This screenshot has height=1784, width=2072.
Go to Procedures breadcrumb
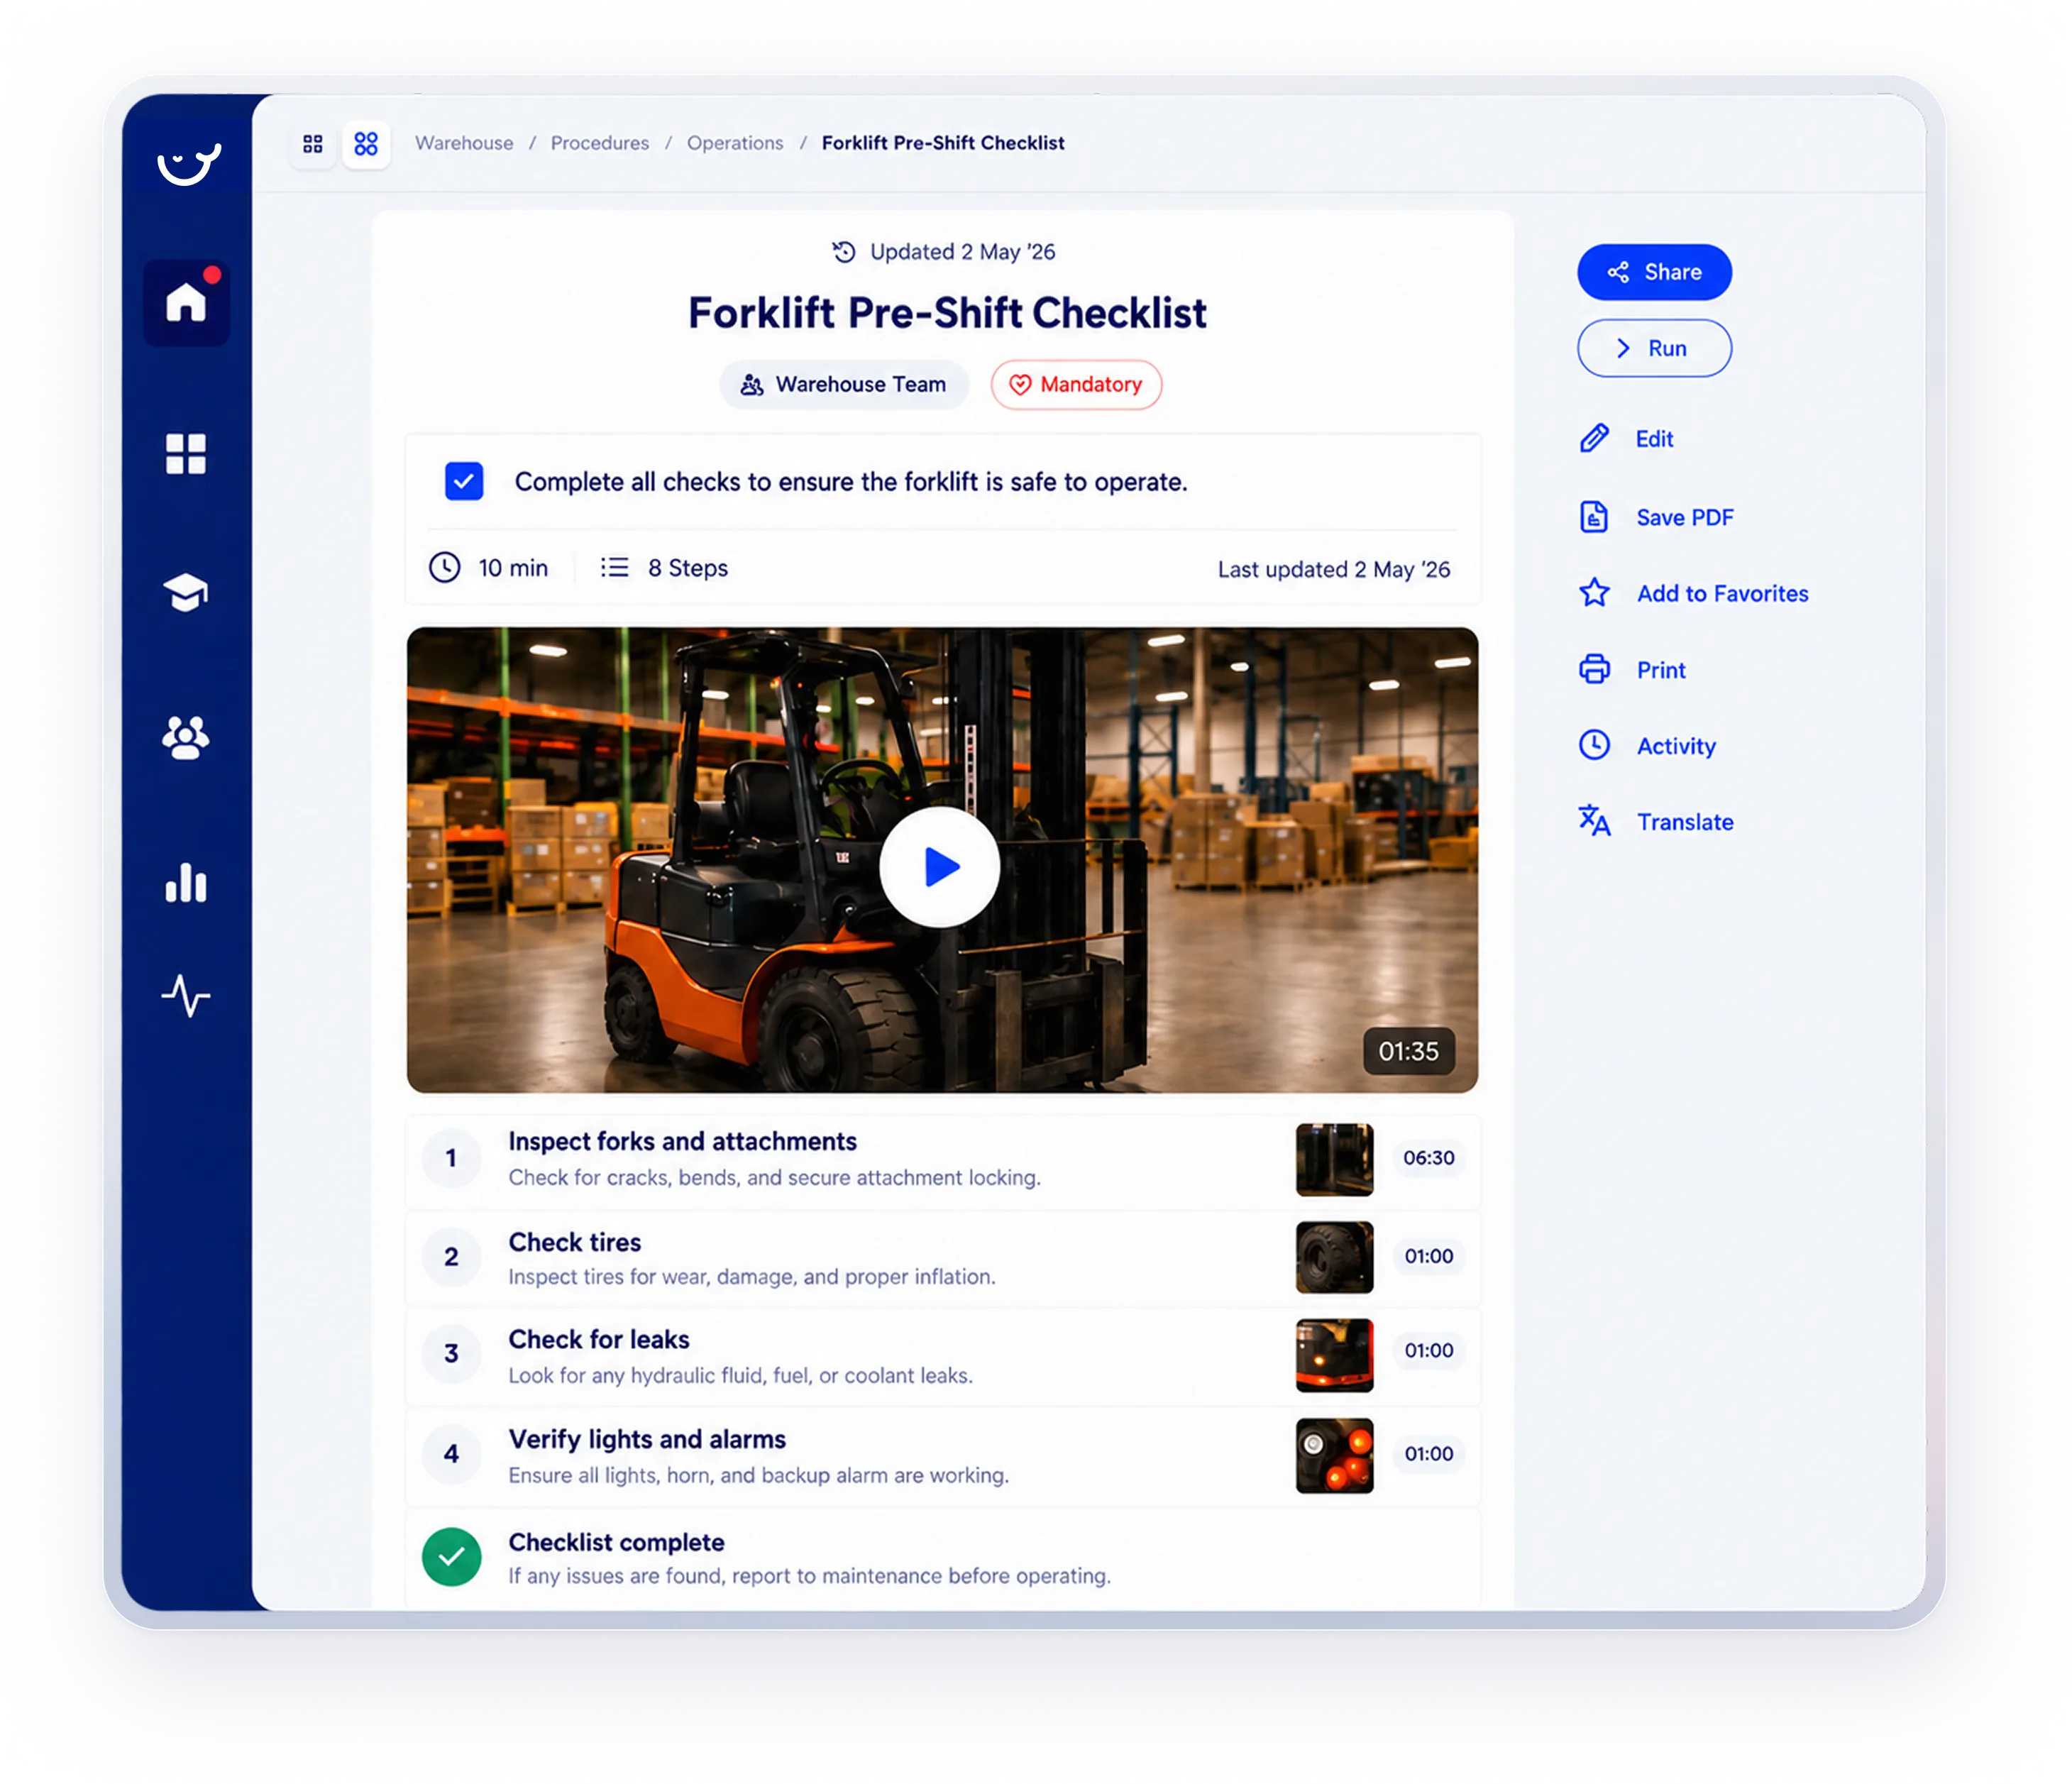click(x=599, y=143)
